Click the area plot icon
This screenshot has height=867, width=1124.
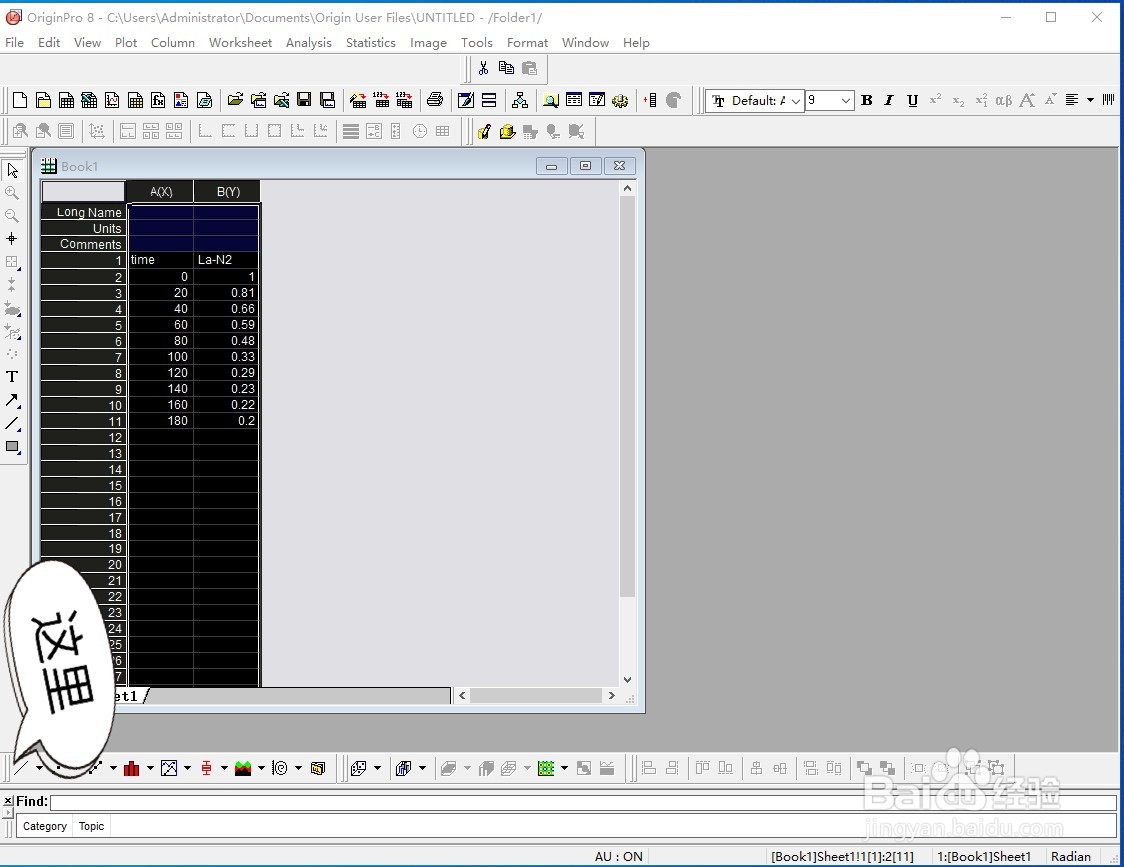point(243,768)
